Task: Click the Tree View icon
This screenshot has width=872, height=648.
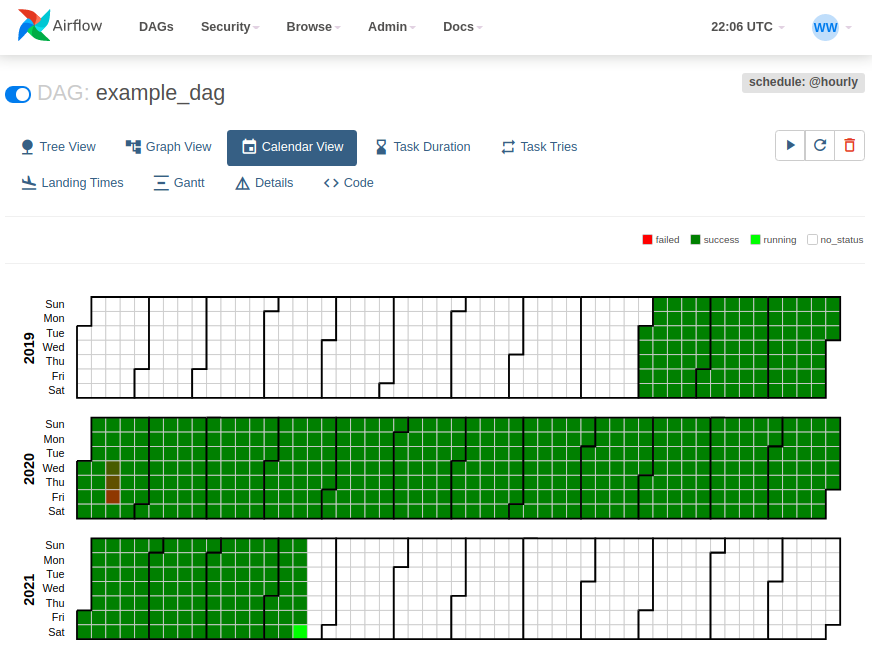Action: (x=27, y=147)
